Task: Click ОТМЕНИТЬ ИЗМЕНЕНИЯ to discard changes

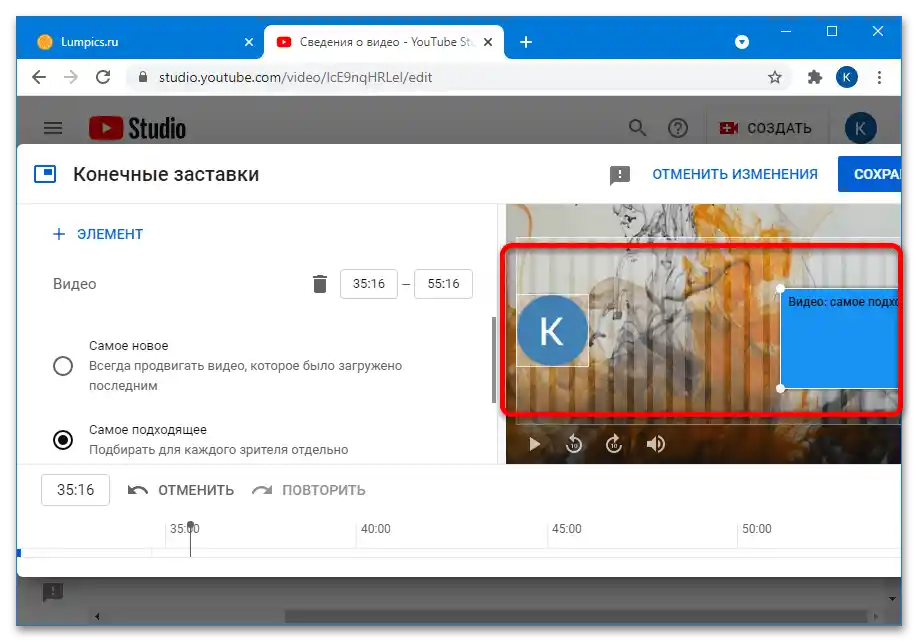Action: (x=736, y=174)
